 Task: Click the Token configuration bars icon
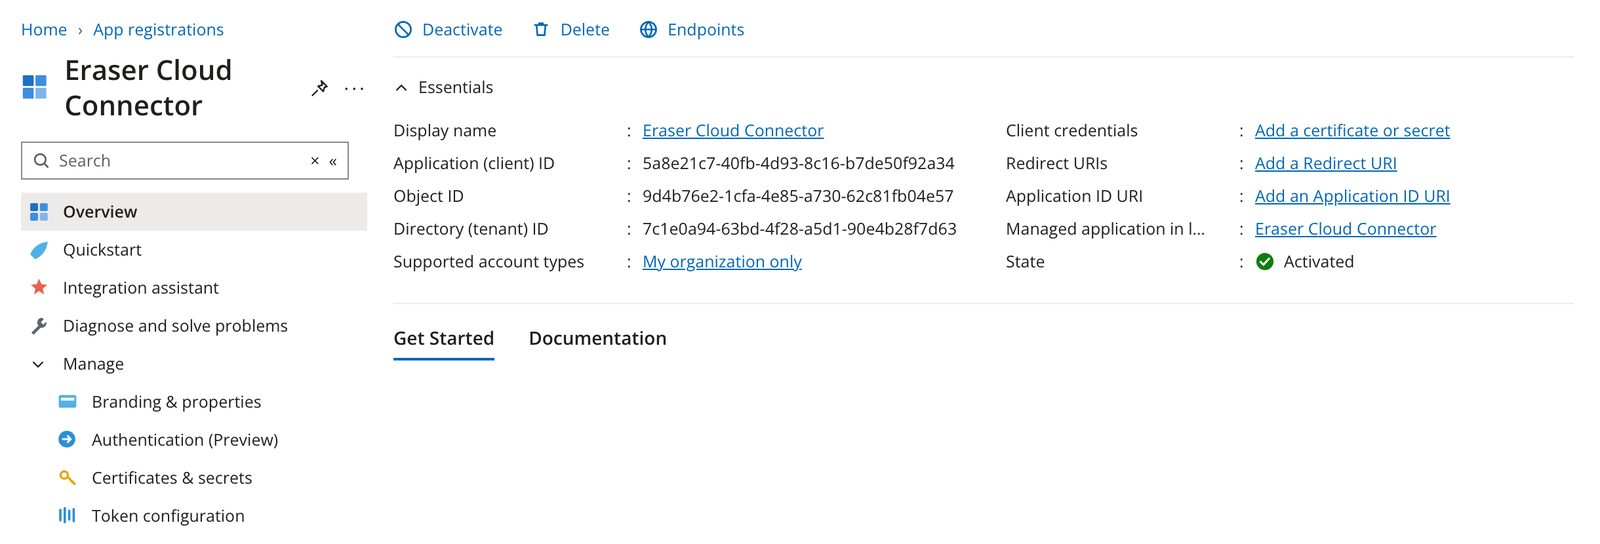tap(67, 516)
